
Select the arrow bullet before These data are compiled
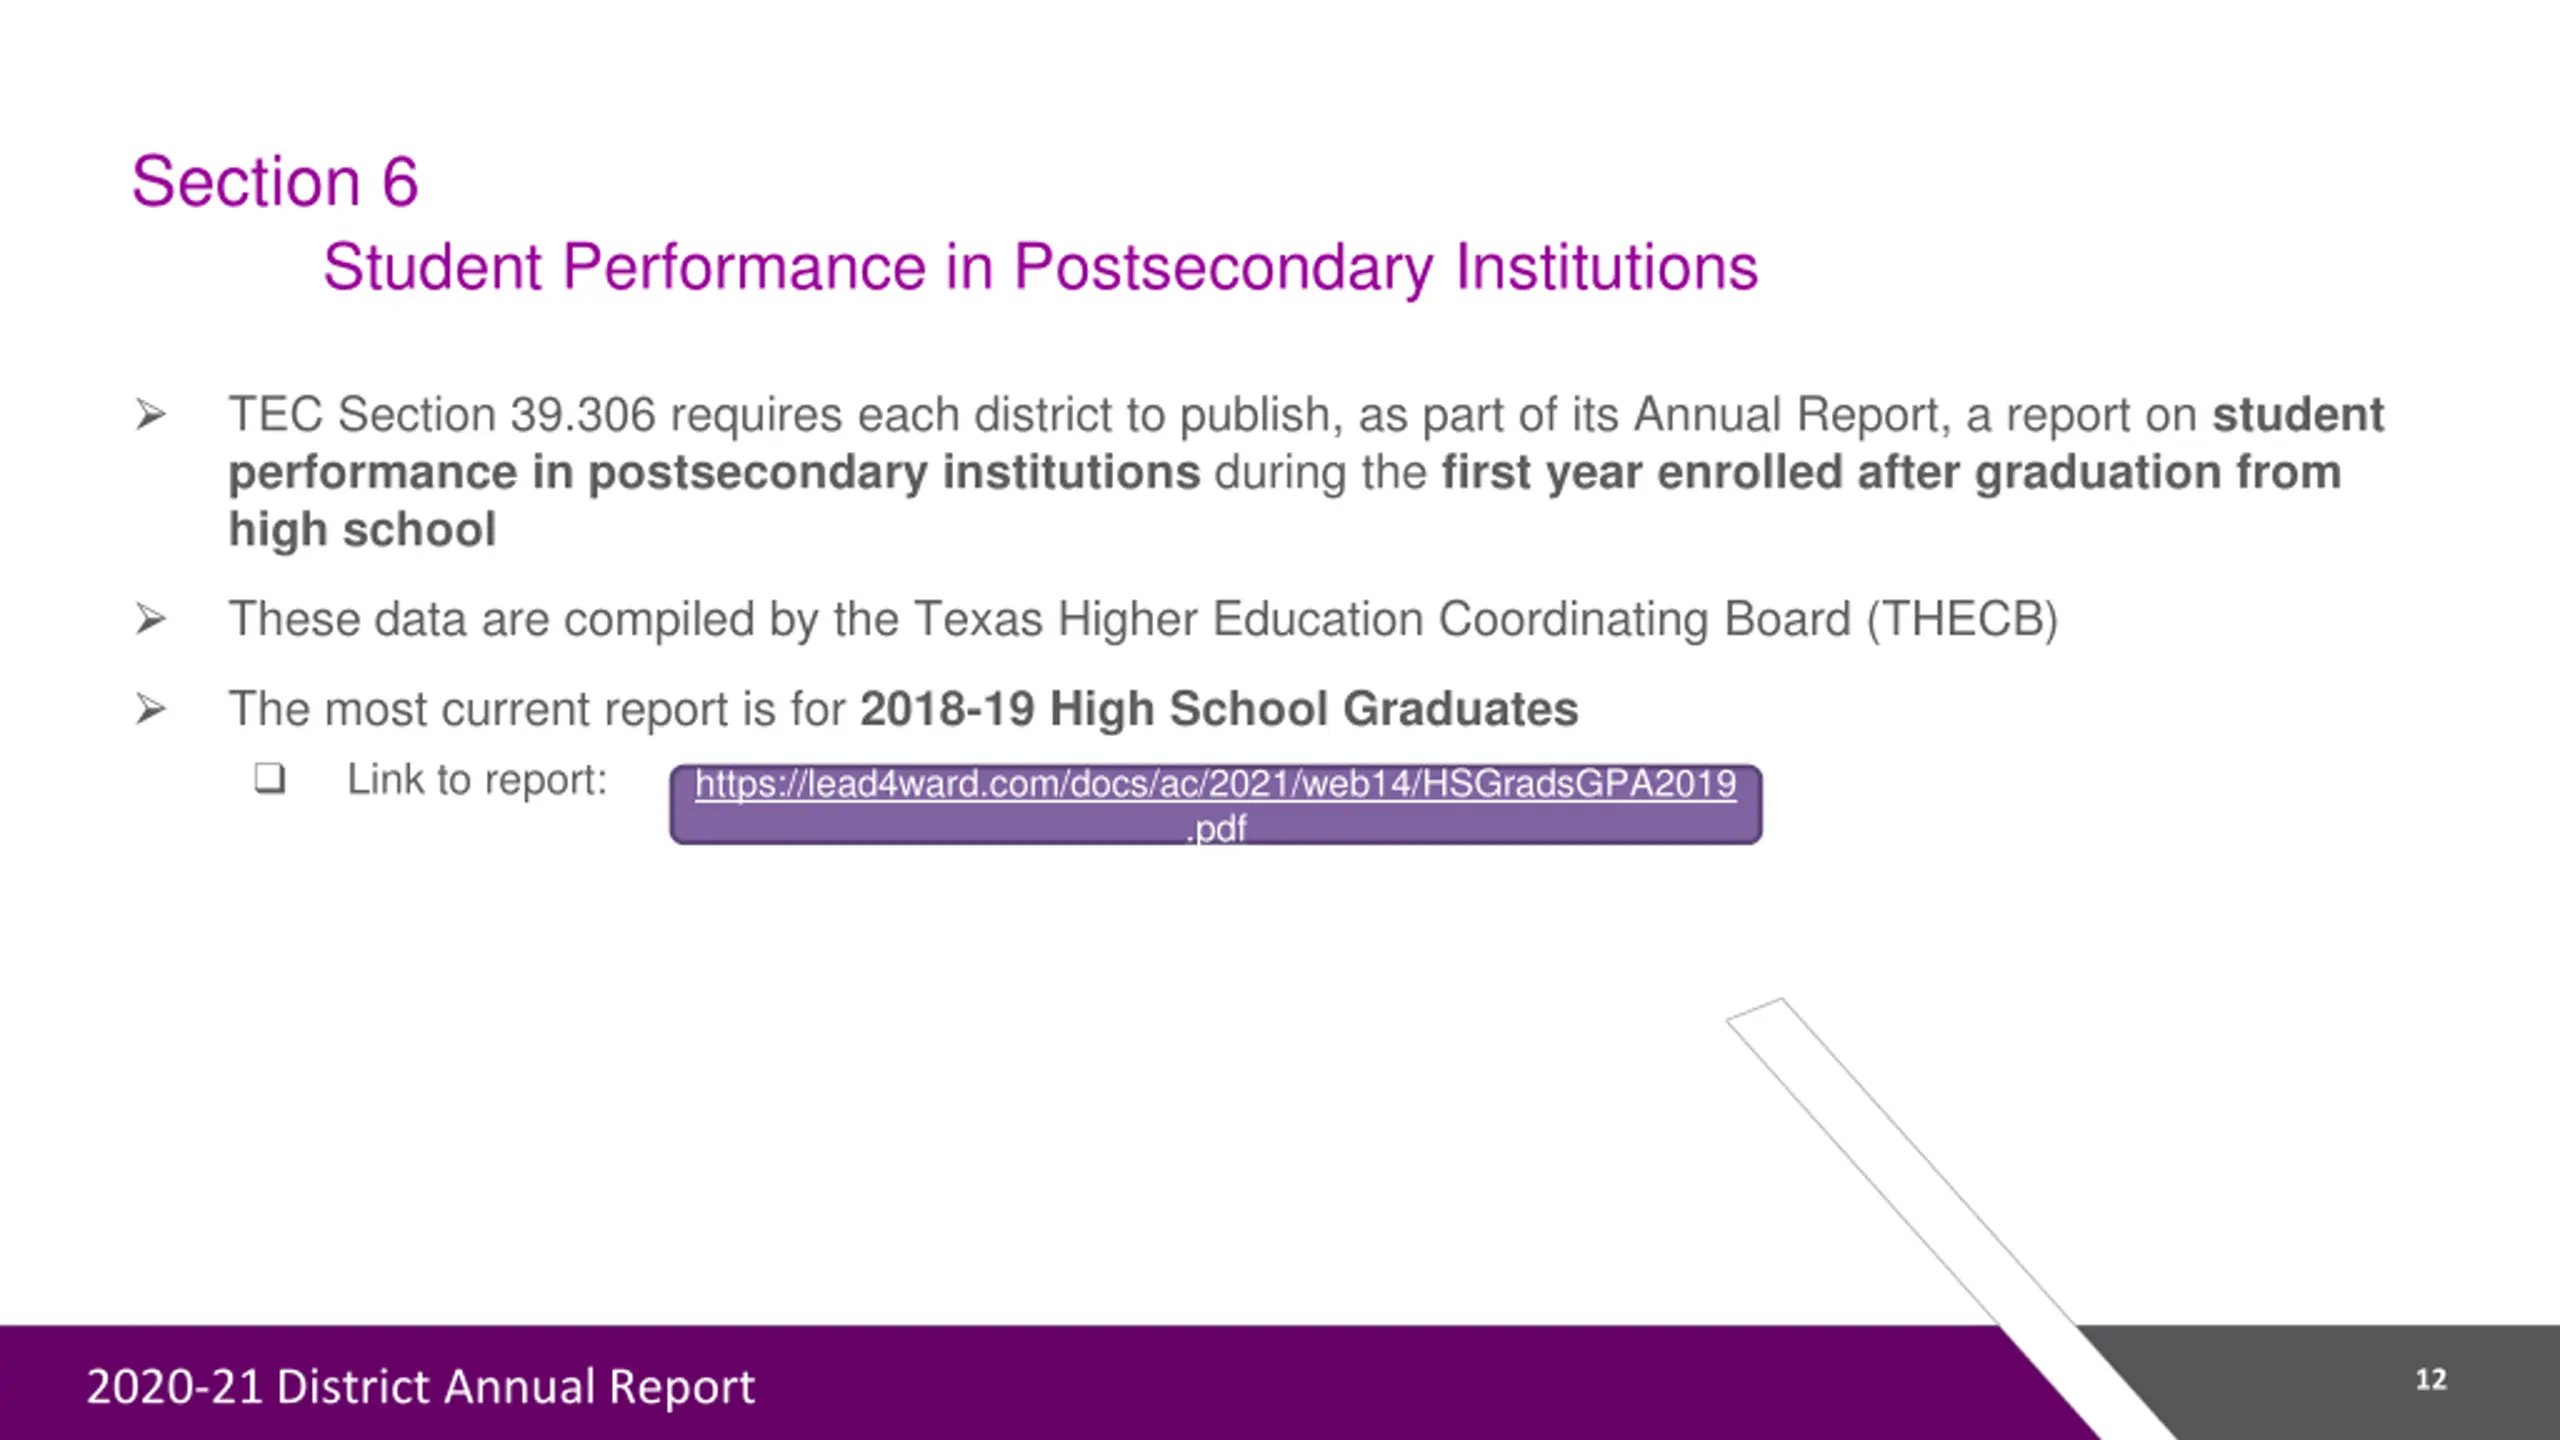tap(150, 619)
